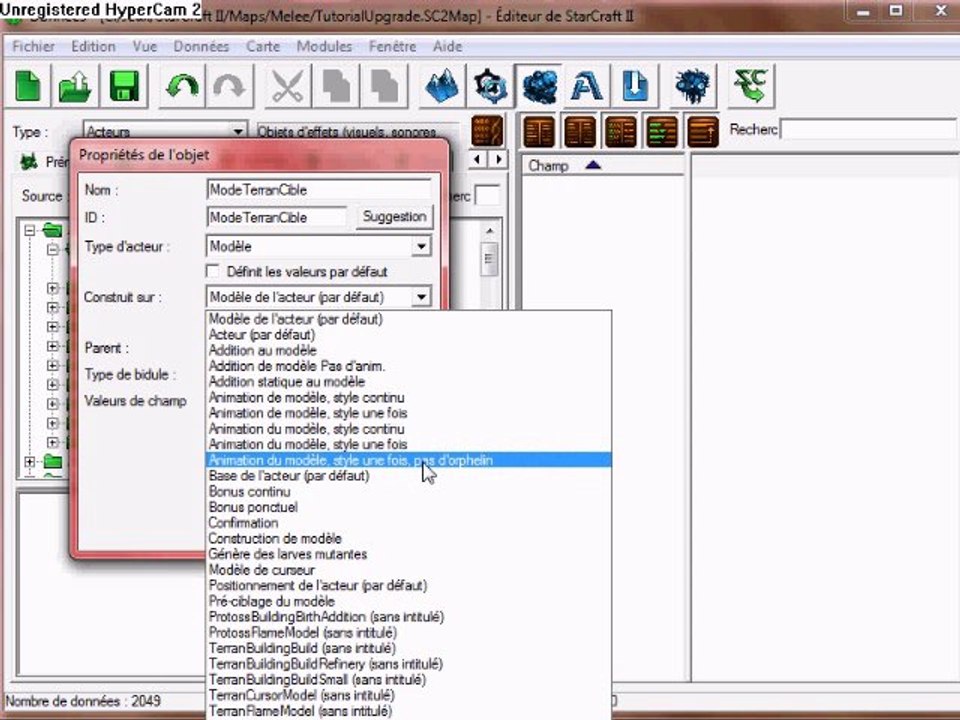Open the Edition menu
Image resolution: width=960 pixels, height=720 pixels.
[93, 47]
